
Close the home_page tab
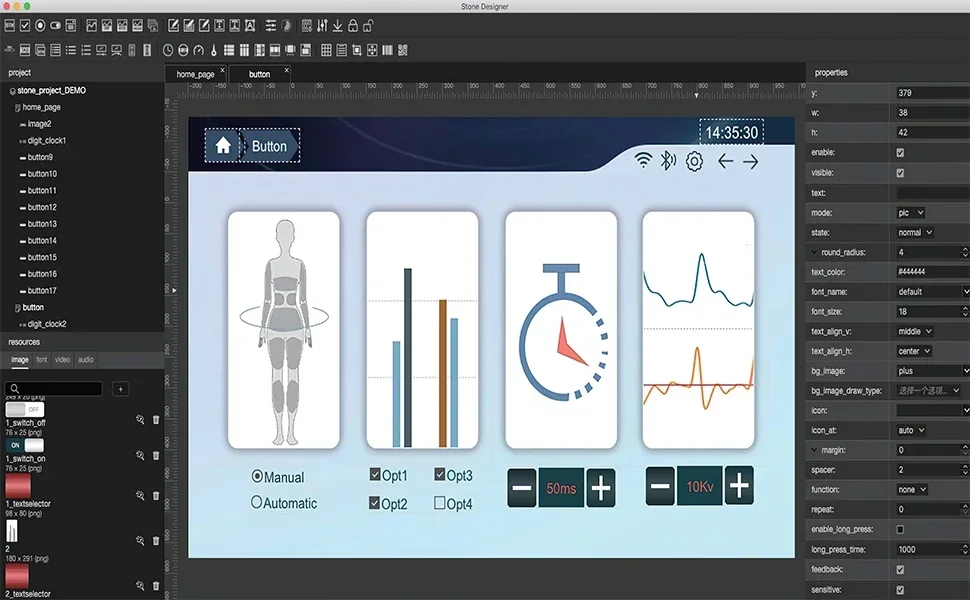tap(223, 71)
